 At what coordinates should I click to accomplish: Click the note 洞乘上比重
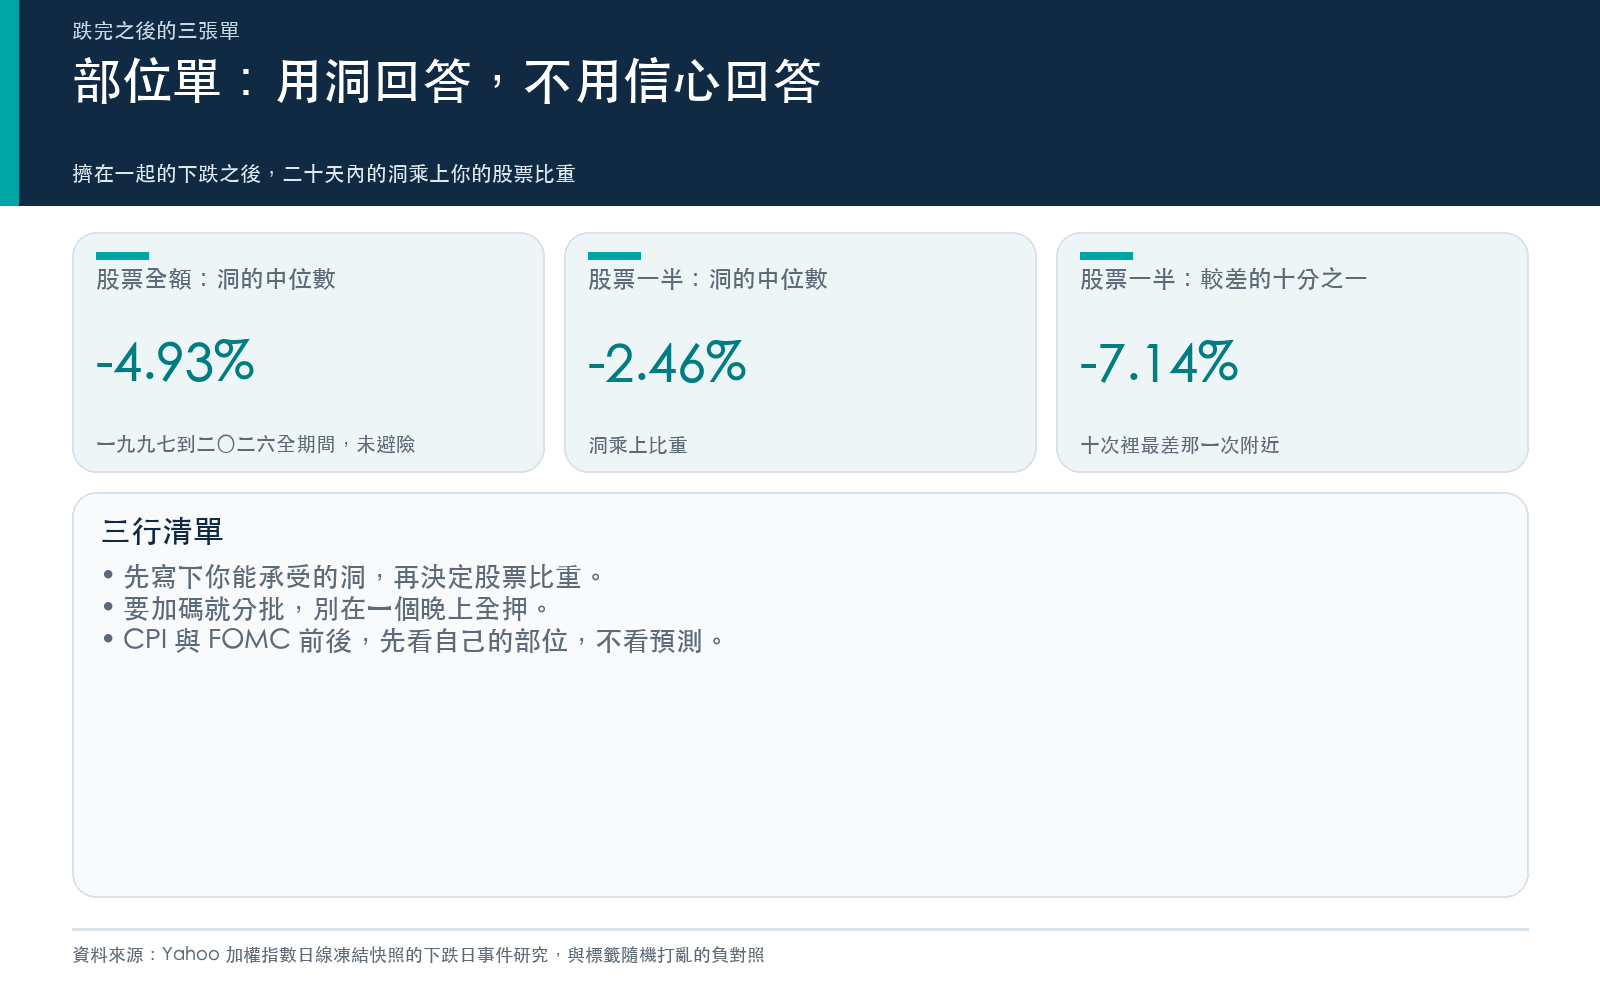tap(638, 445)
